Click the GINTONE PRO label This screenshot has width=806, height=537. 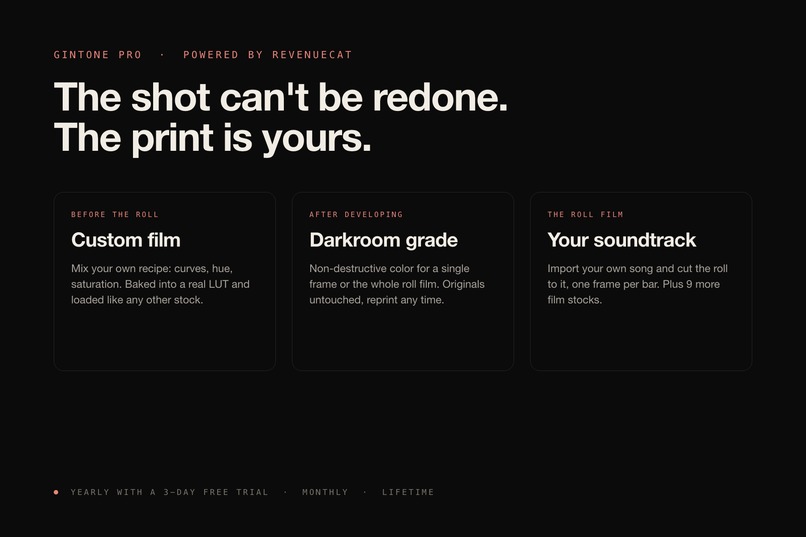(x=98, y=54)
